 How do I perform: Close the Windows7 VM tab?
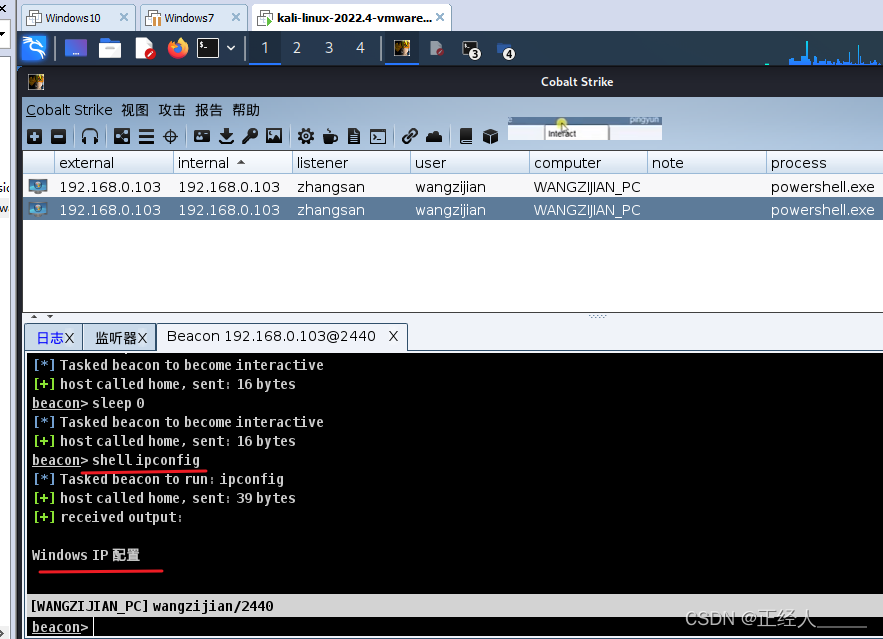point(236,17)
